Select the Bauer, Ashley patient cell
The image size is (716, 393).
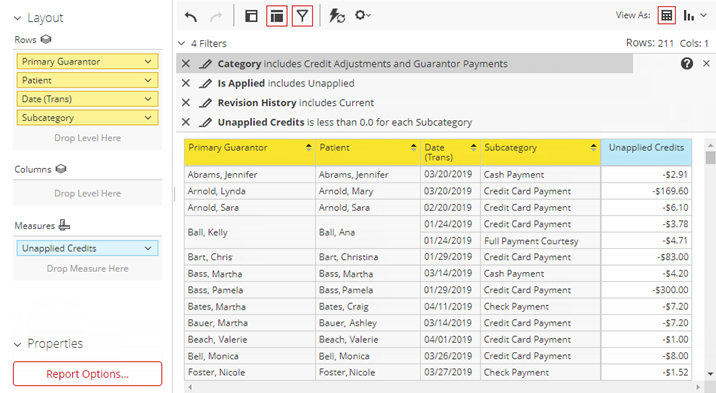tap(368, 323)
